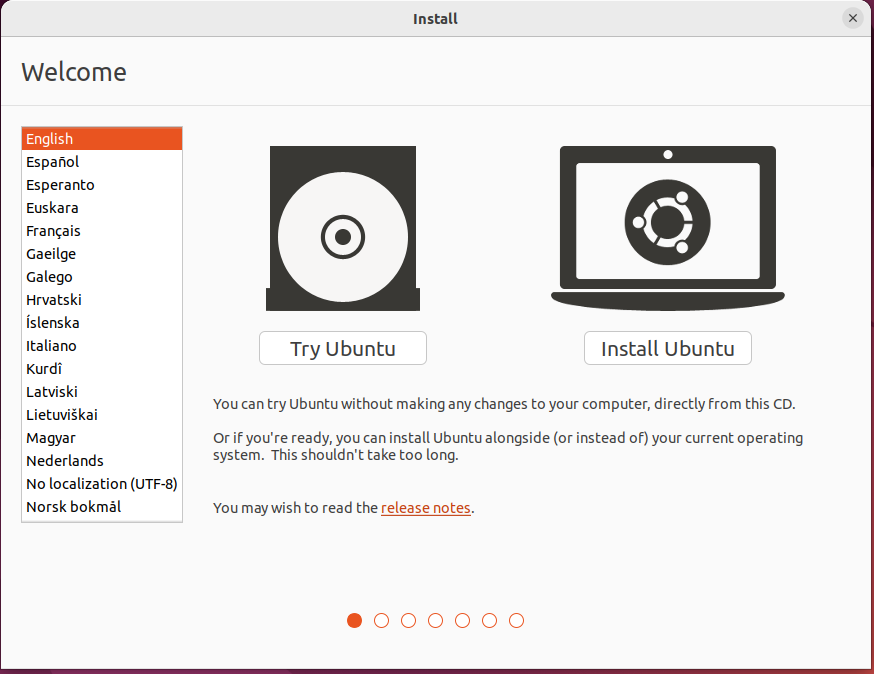Select English in the language list
Image resolution: width=874 pixels, height=674 pixels.
pos(102,139)
